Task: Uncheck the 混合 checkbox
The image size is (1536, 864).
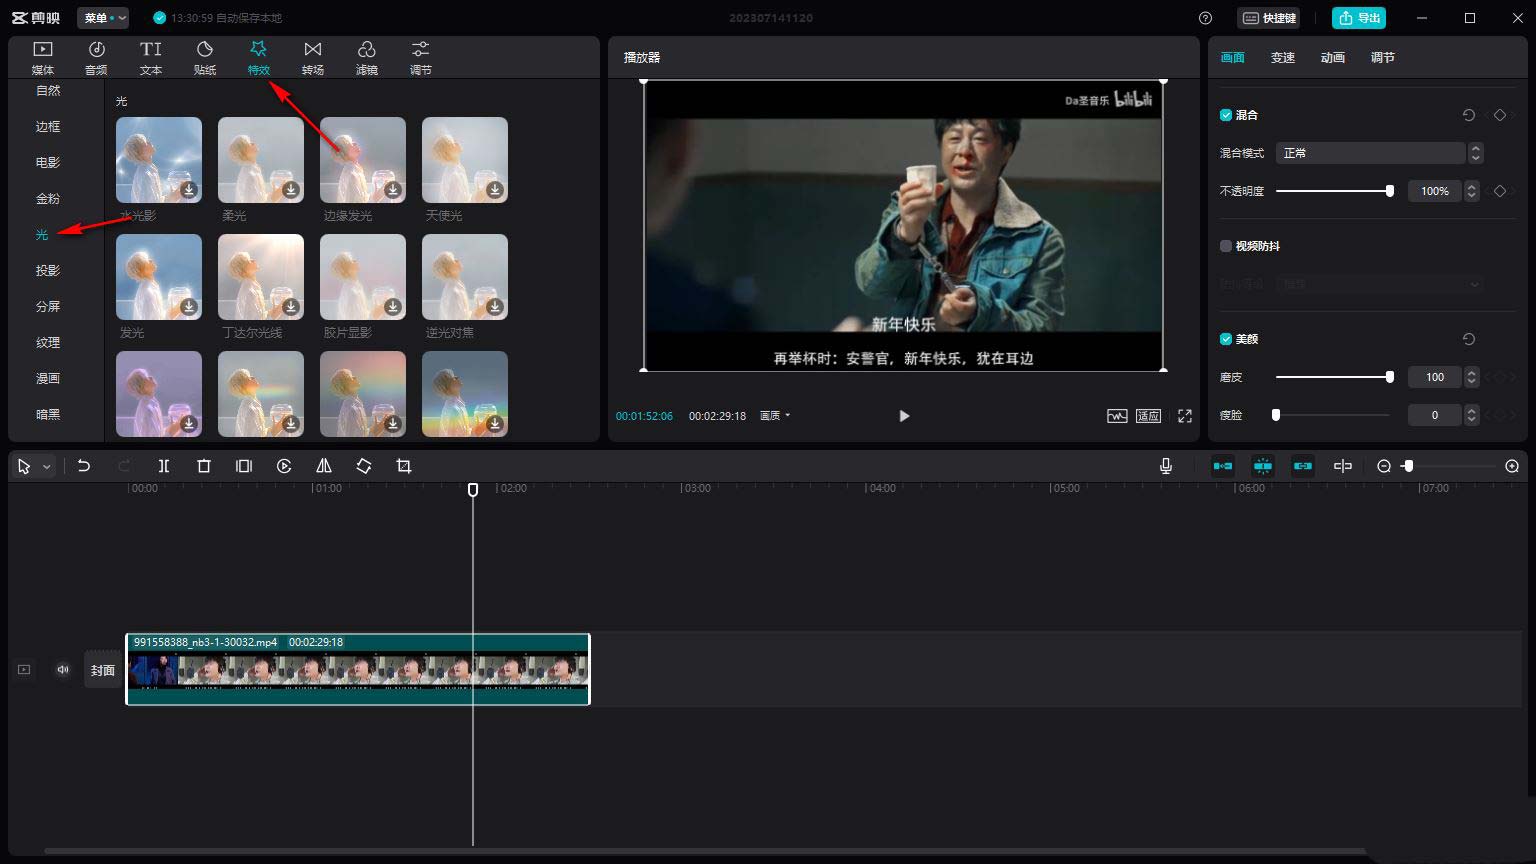Action: [x=1226, y=115]
